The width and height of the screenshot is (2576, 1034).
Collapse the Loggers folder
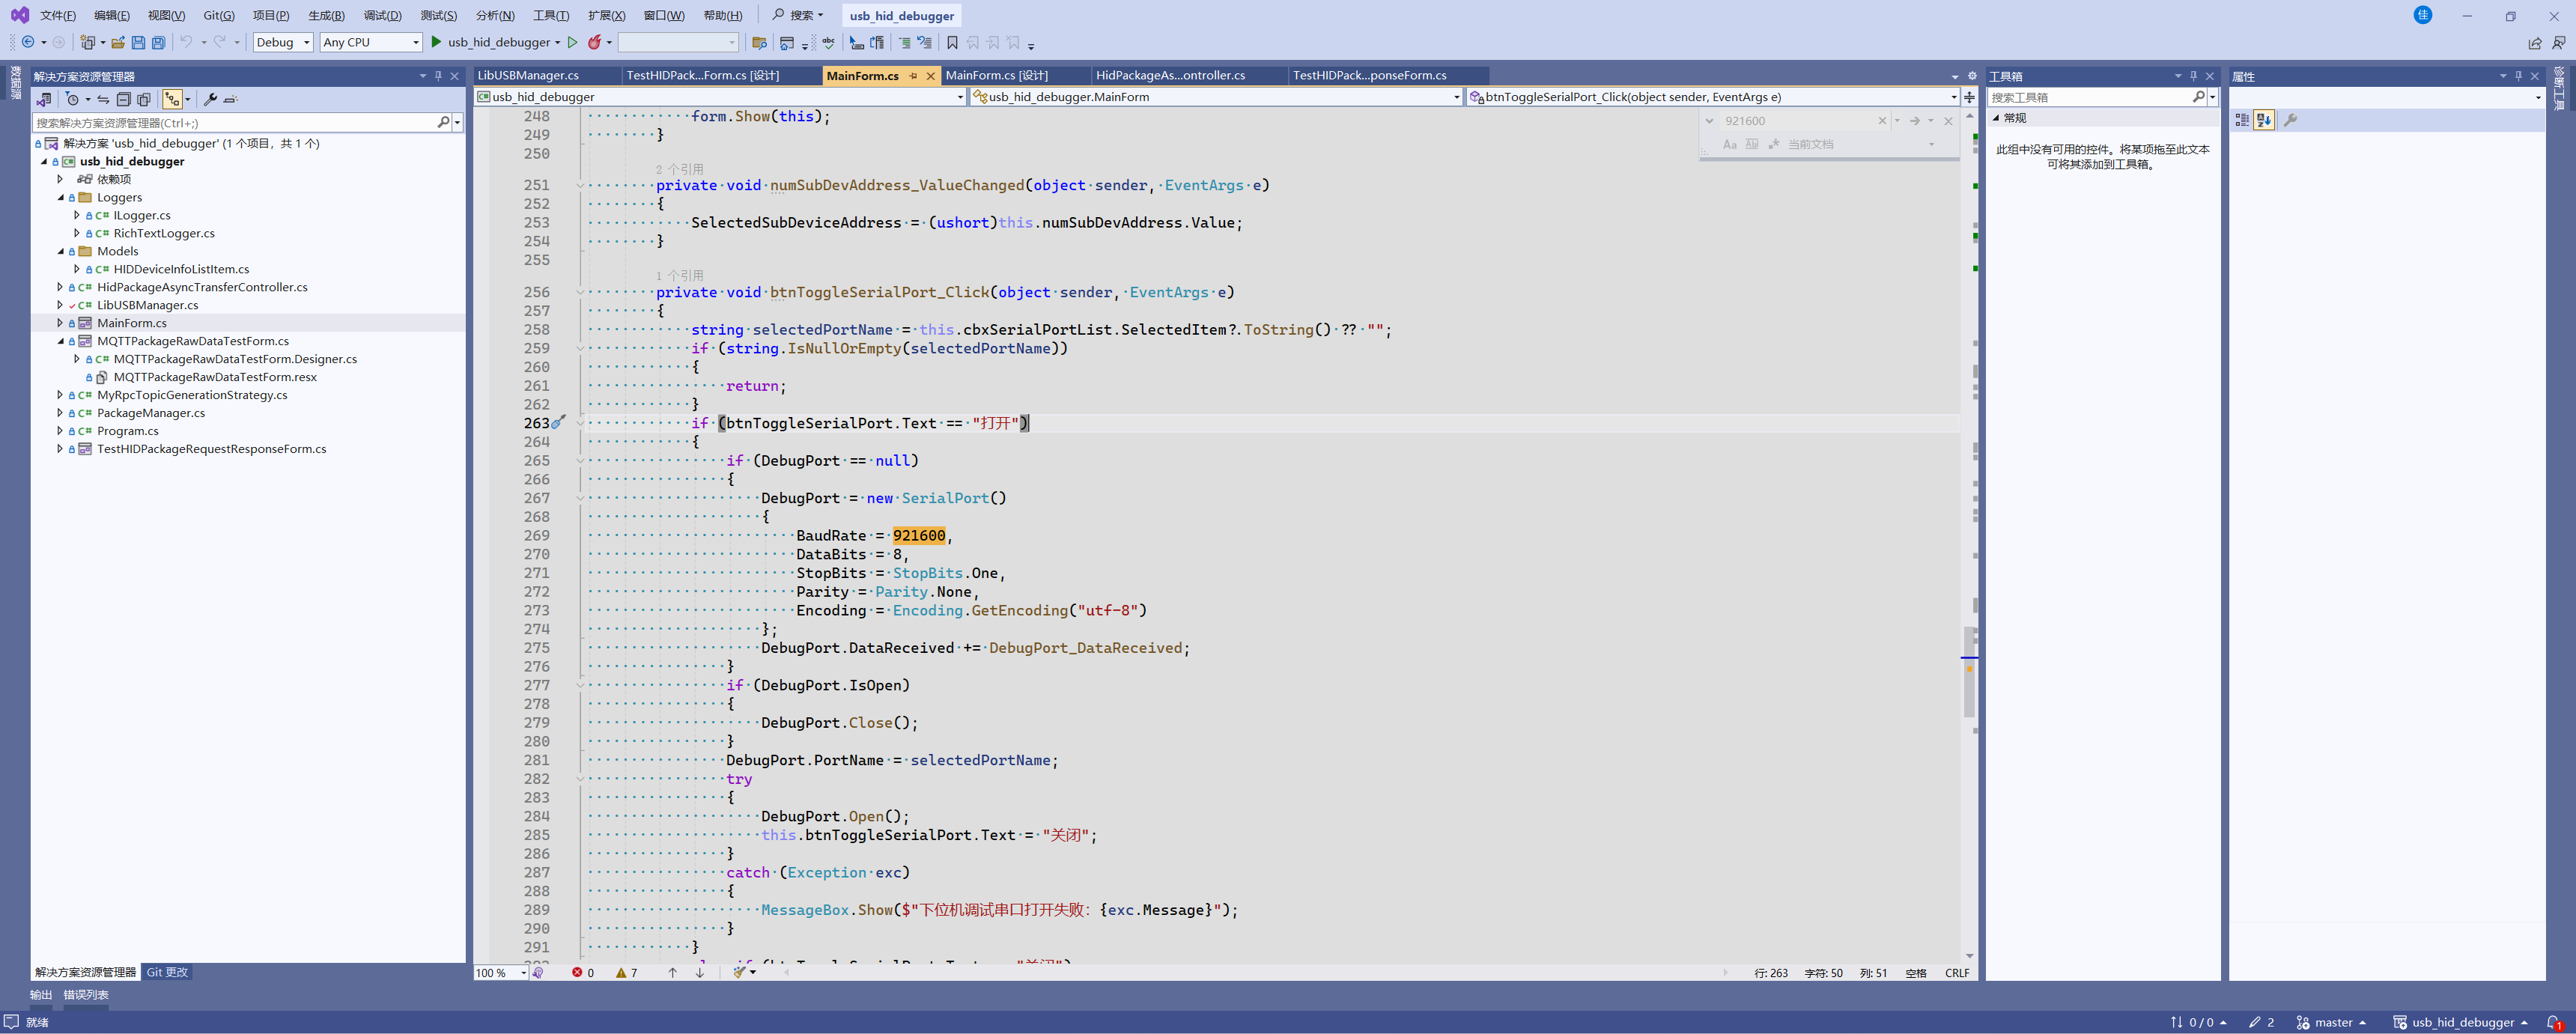61,197
